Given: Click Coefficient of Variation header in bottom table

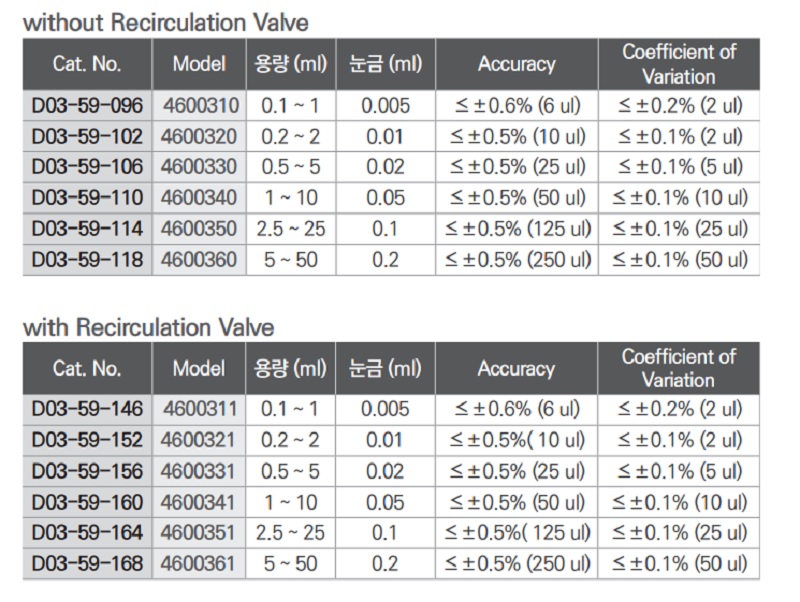Looking at the screenshot, I should (x=679, y=368).
